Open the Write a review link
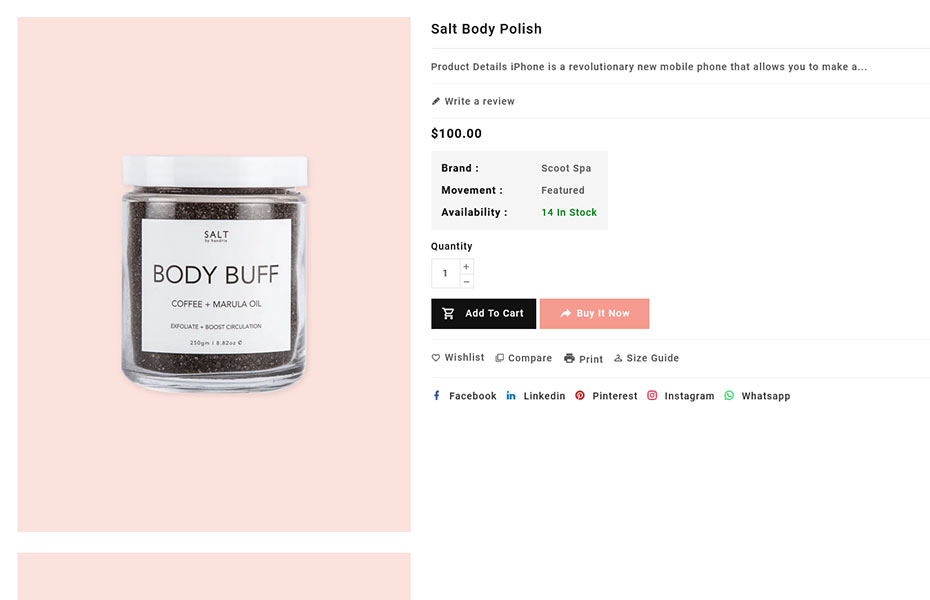 coord(480,101)
